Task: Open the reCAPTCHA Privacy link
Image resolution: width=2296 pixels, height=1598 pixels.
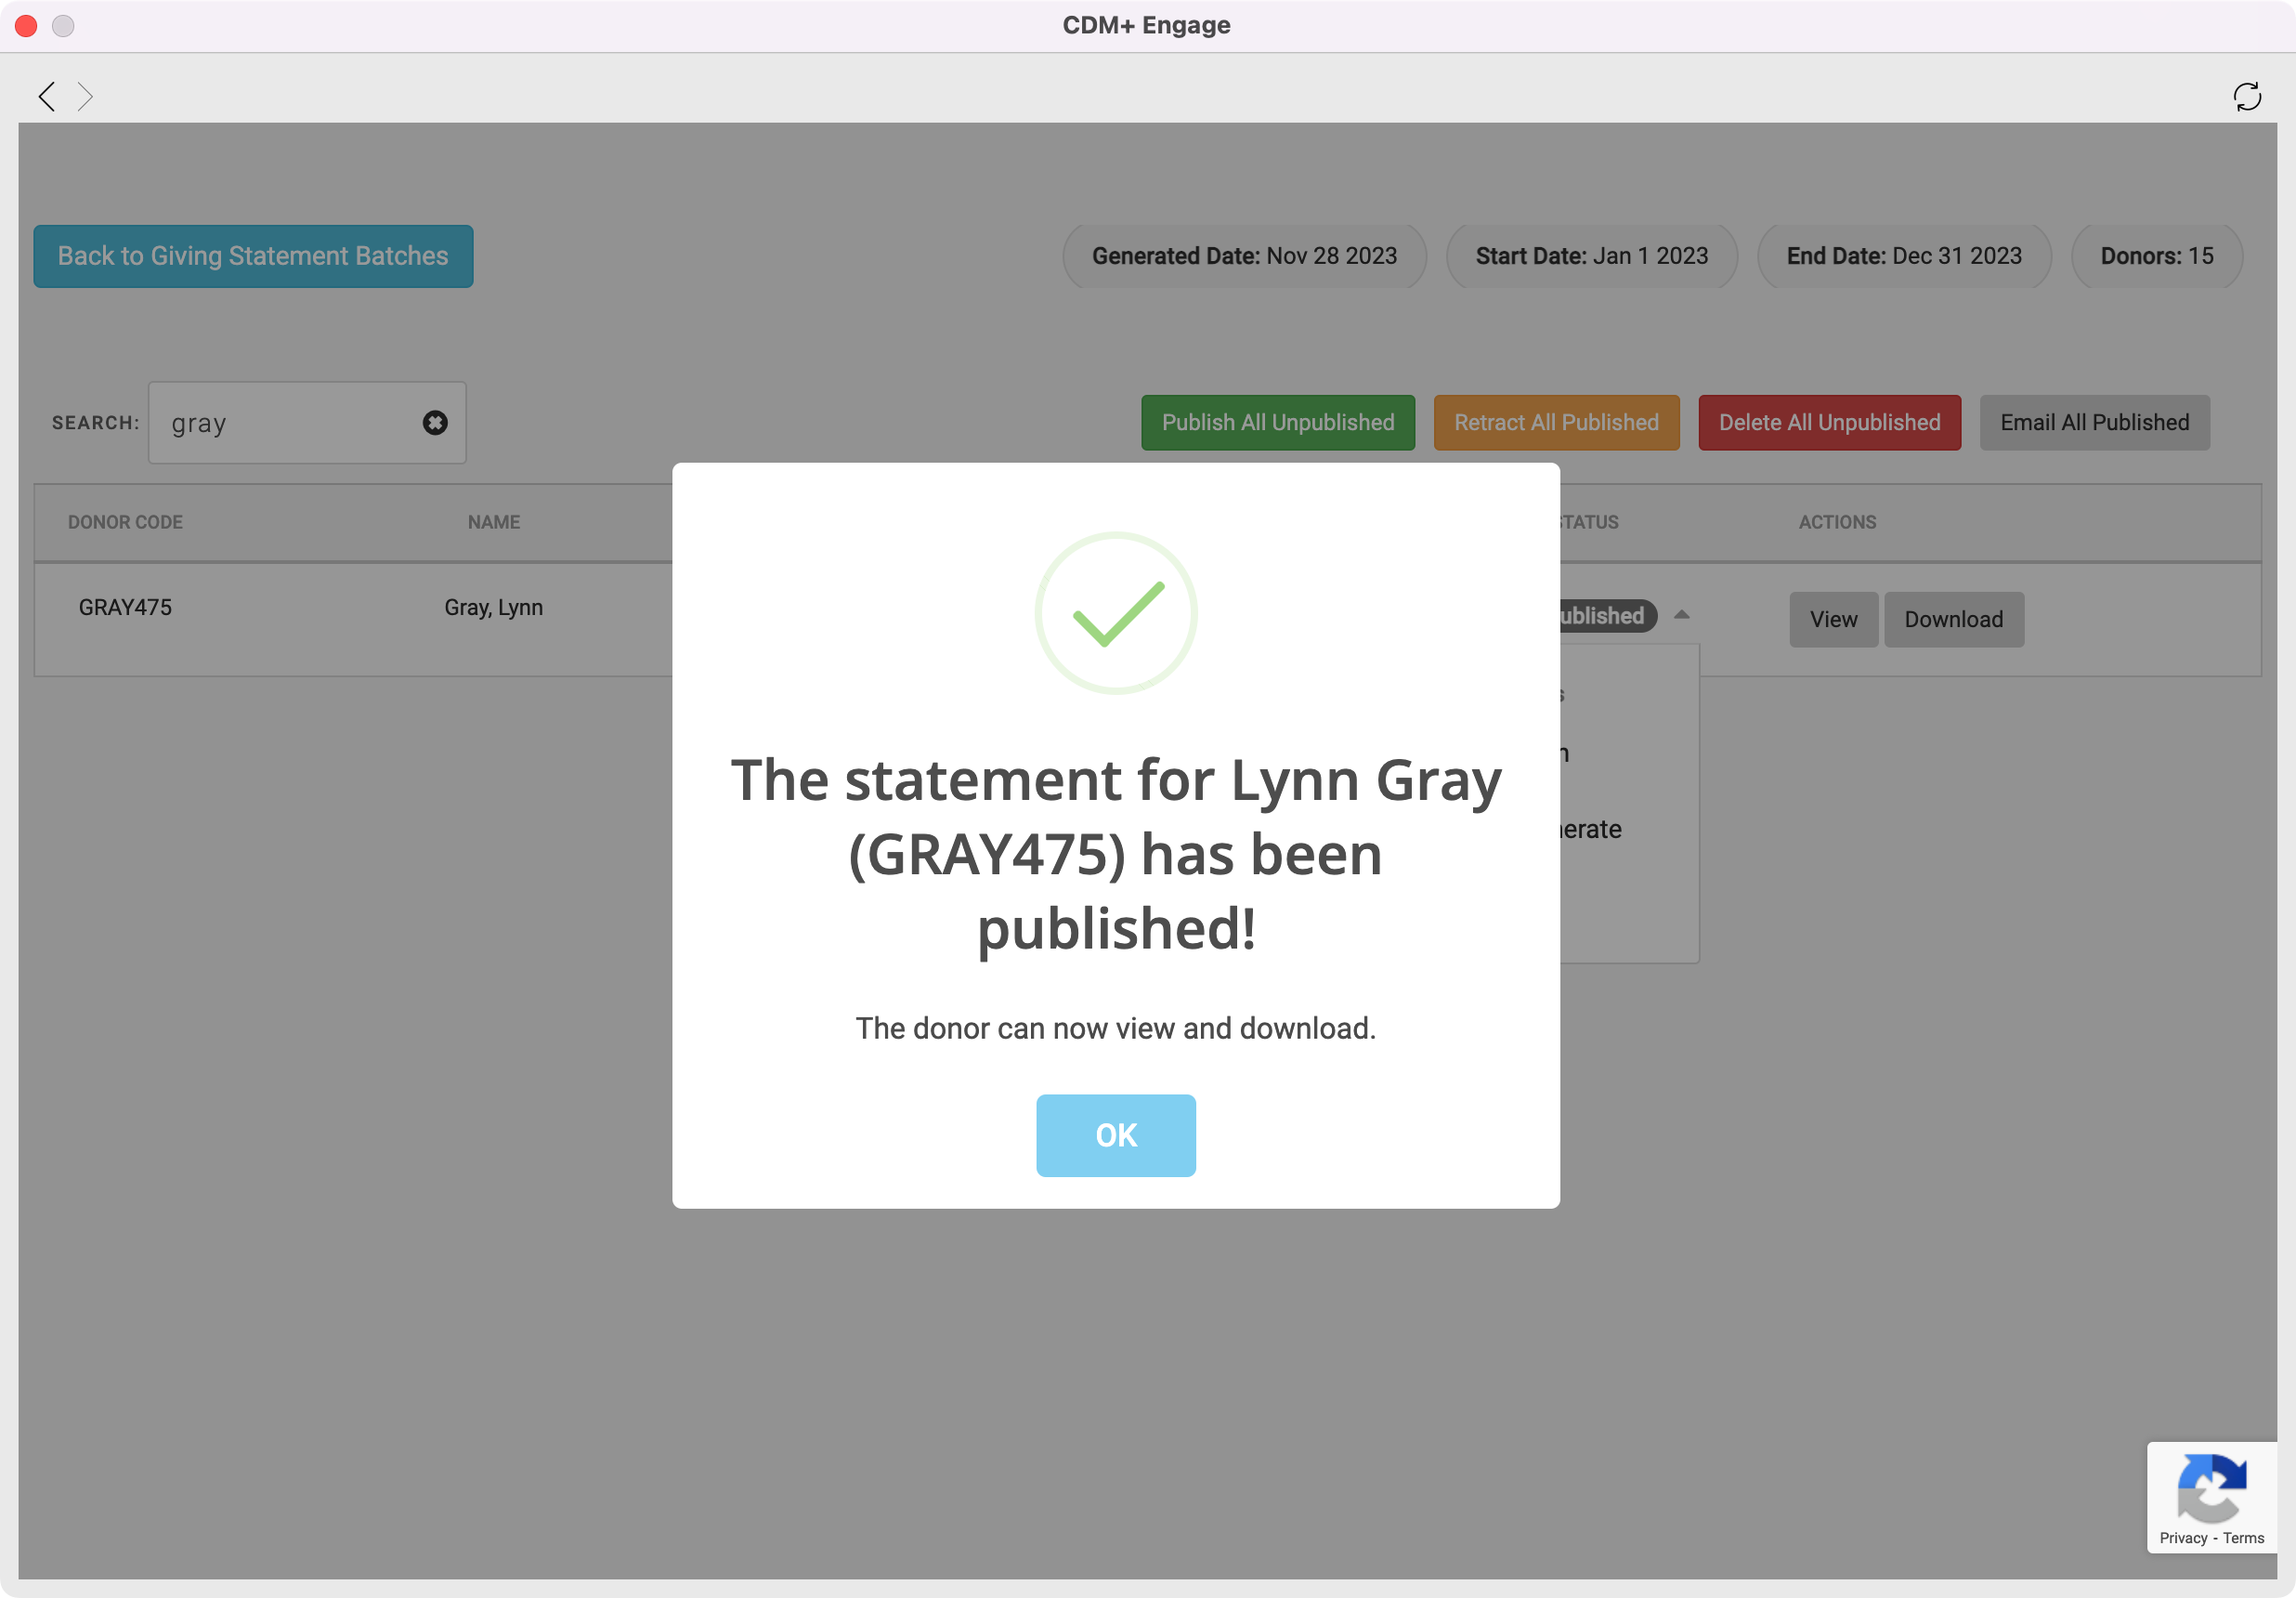Action: point(2182,1538)
